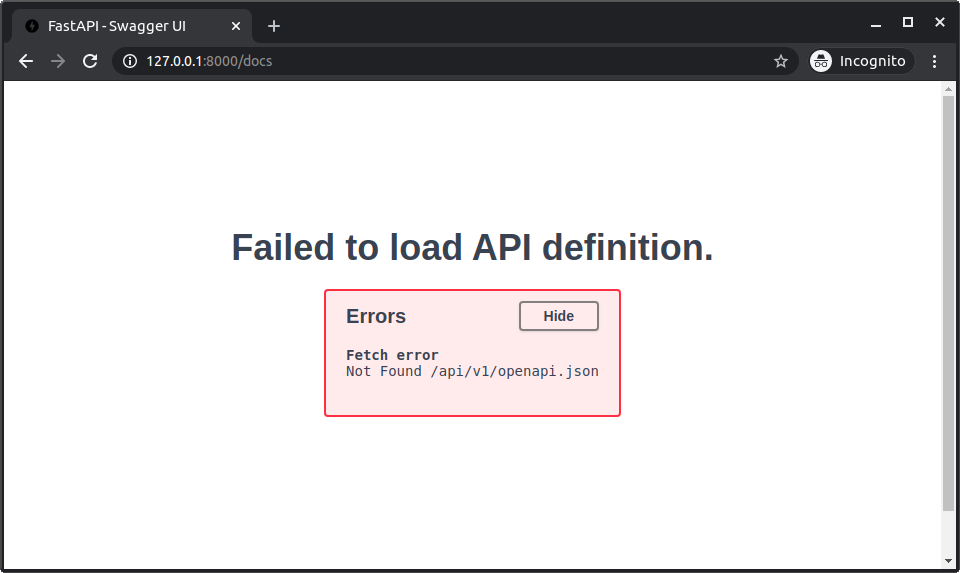
Task: Maximize the browser window
Action: click(908, 22)
